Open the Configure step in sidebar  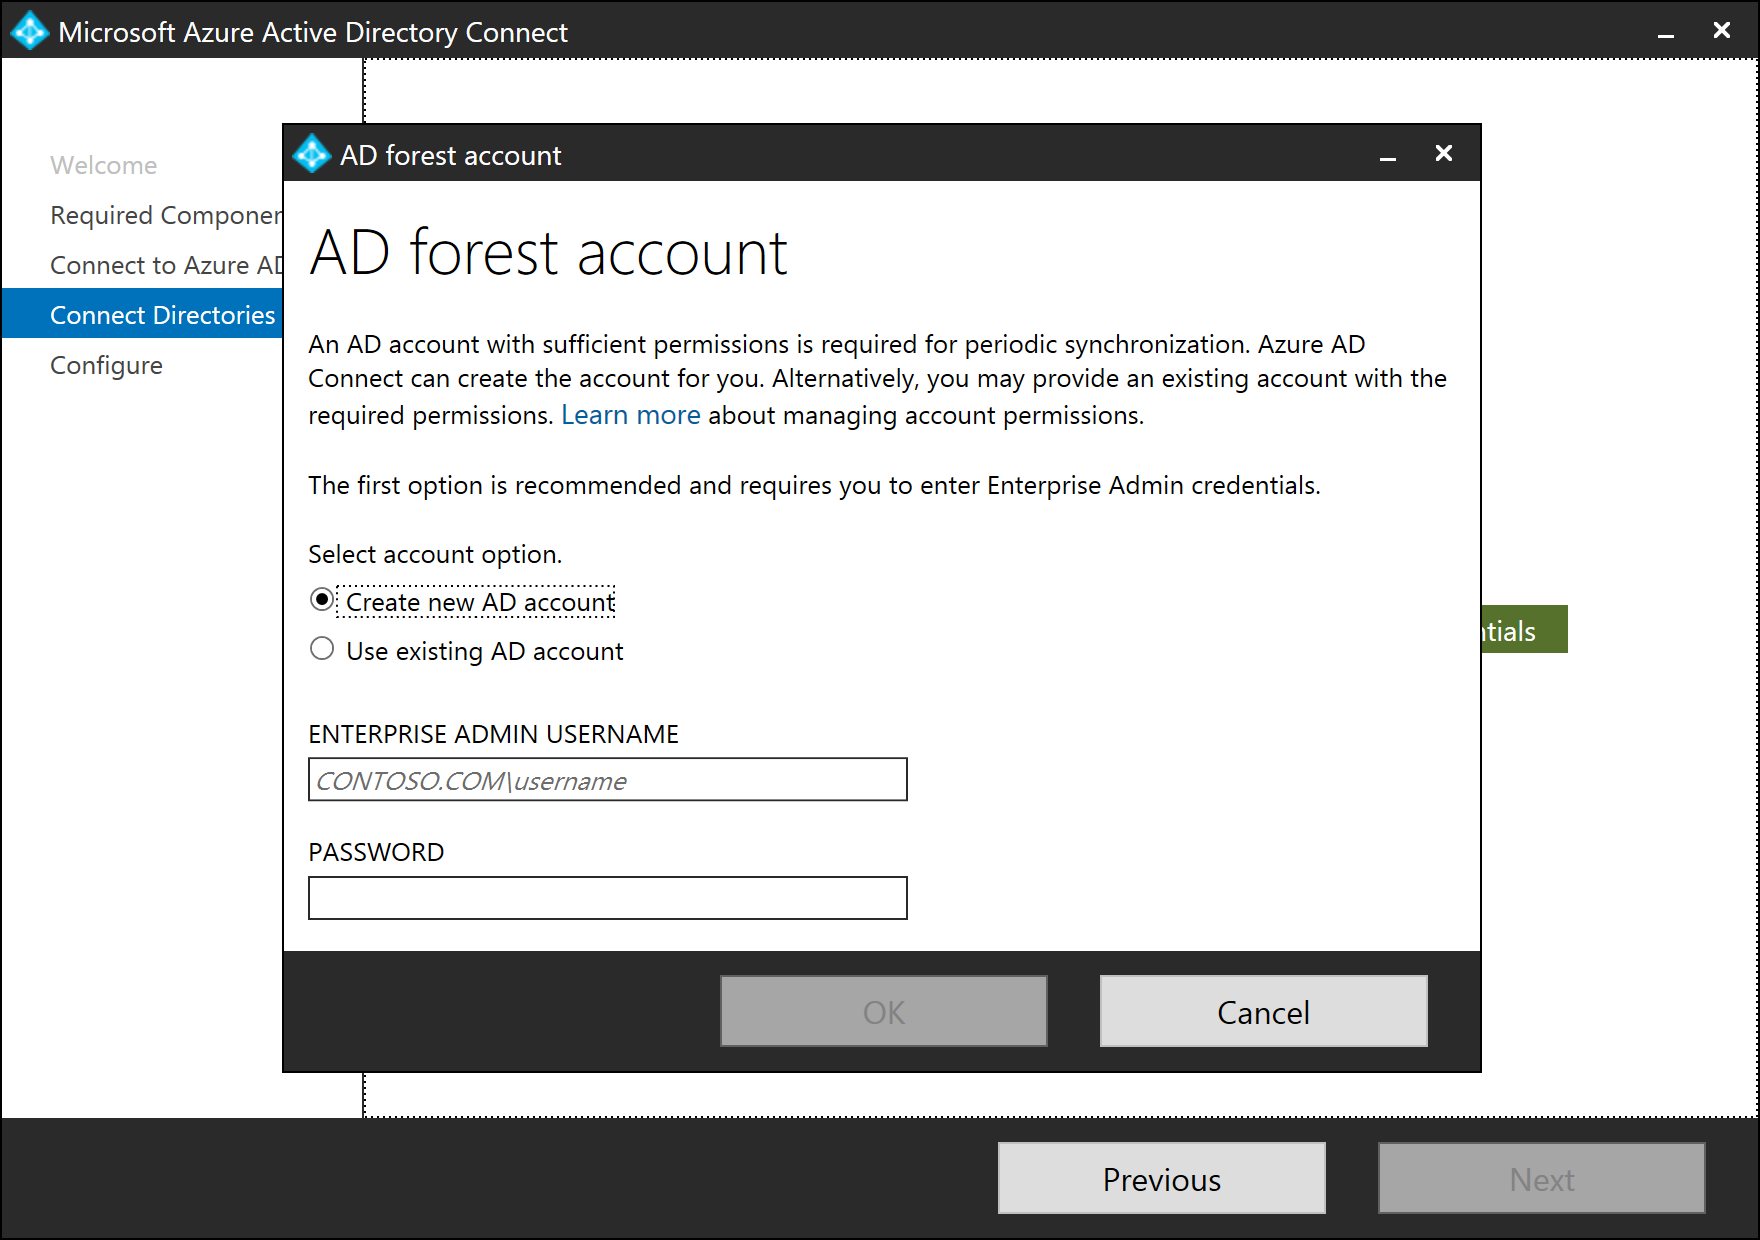(106, 365)
